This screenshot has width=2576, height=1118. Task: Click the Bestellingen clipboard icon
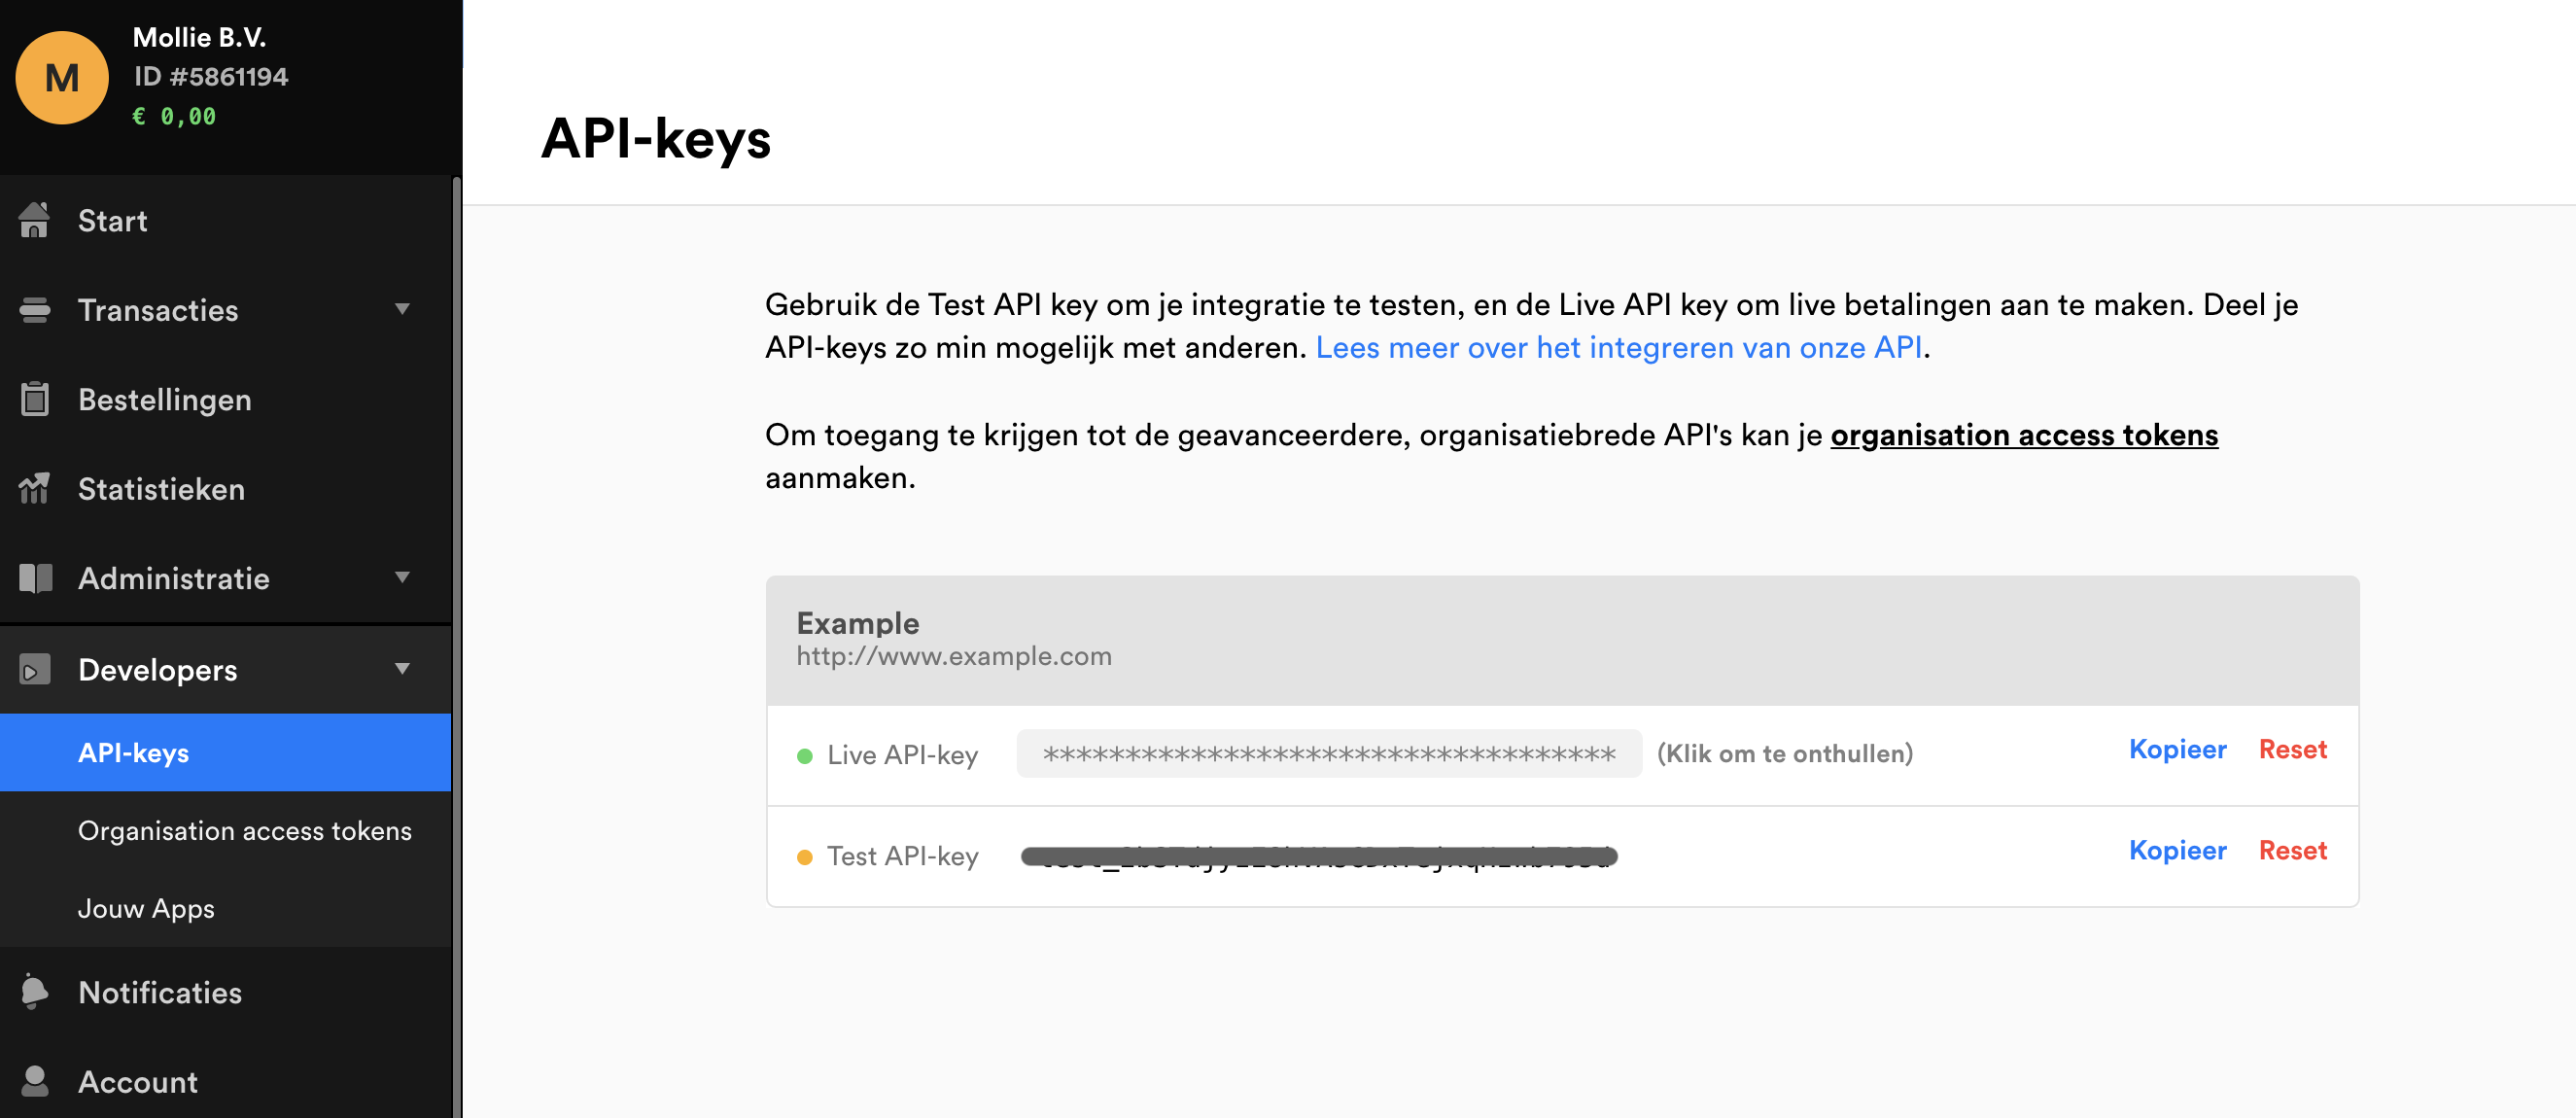[x=34, y=399]
